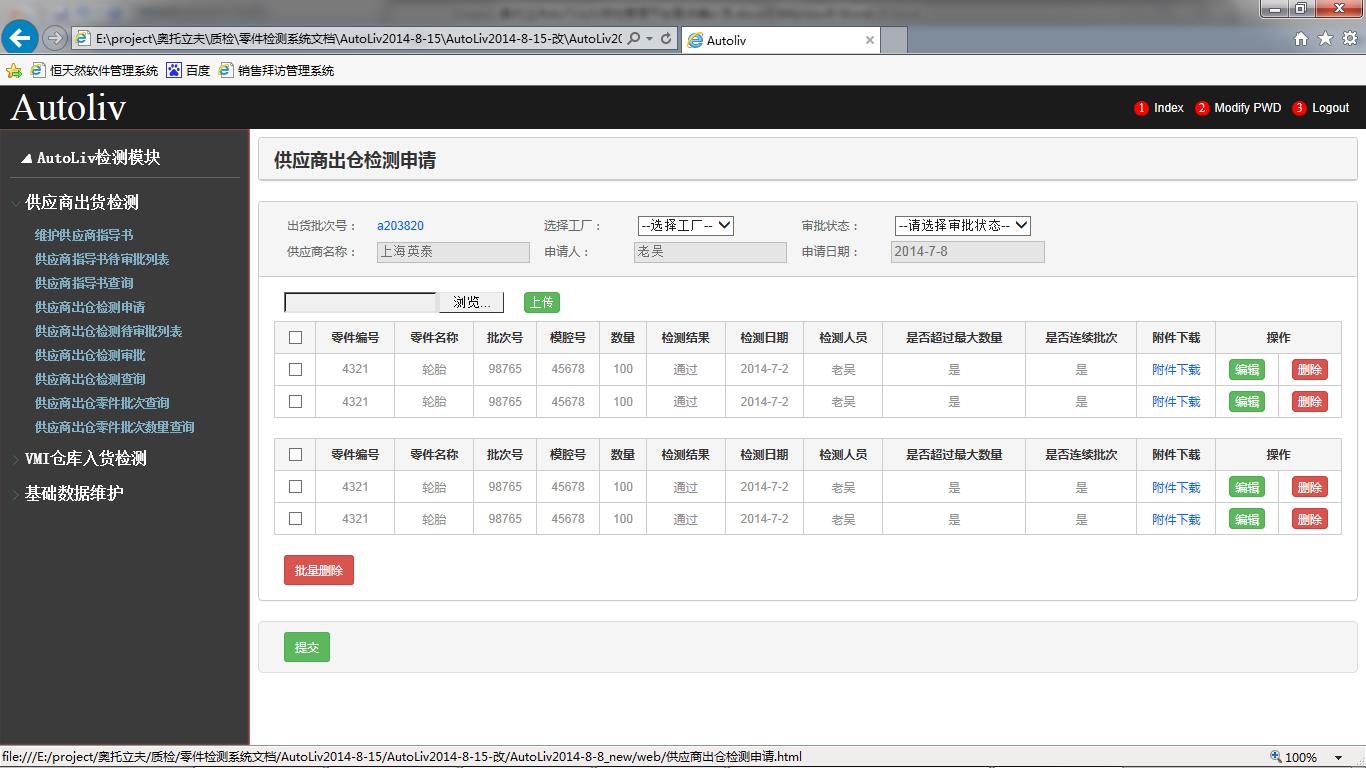Click the green 上传 button
This screenshot has width=1366, height=768.
tap(542, 302)
